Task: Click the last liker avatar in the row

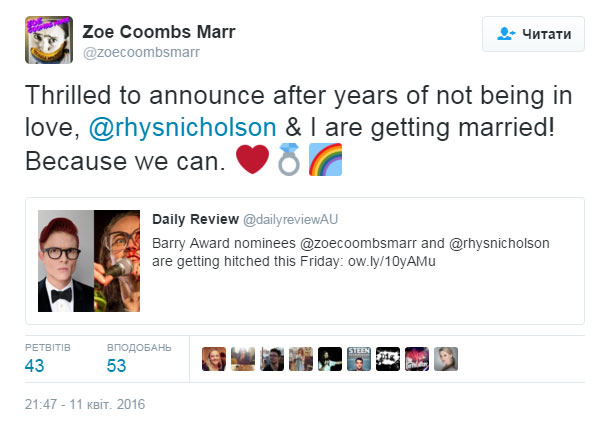Action: [x=446, y=359]
